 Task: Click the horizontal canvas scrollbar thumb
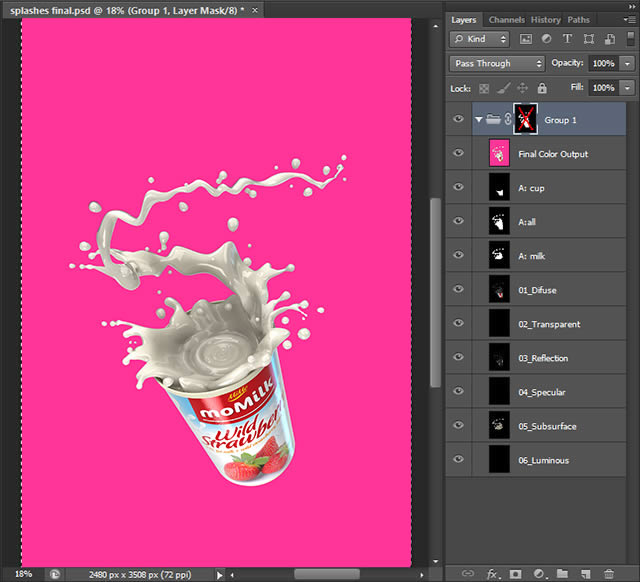(x=327, y=575)
